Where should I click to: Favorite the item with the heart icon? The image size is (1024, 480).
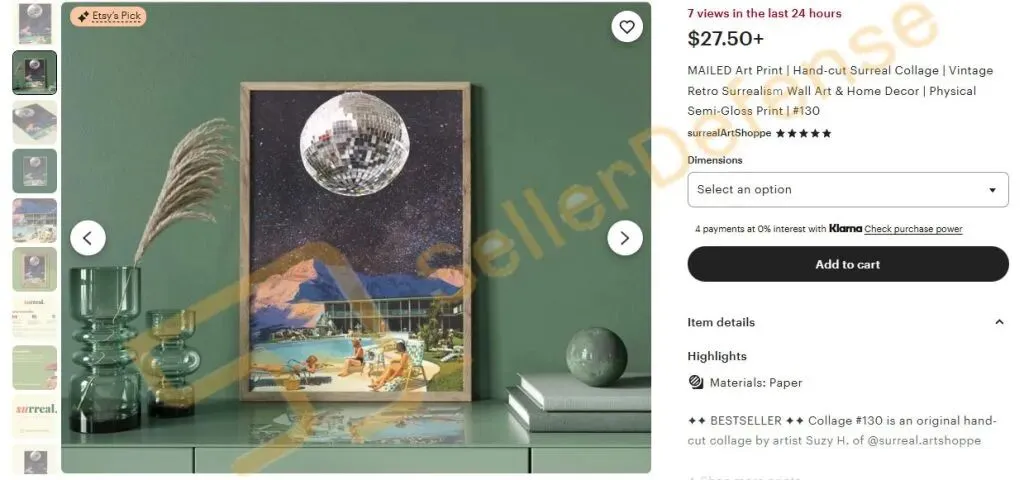(x=627, y=27)
